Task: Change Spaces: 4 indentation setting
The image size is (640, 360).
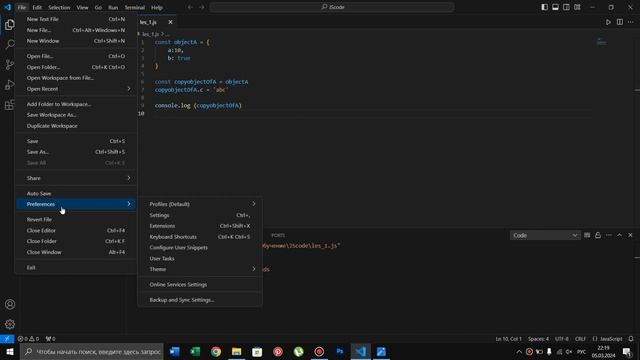Action: coord(538,339)
